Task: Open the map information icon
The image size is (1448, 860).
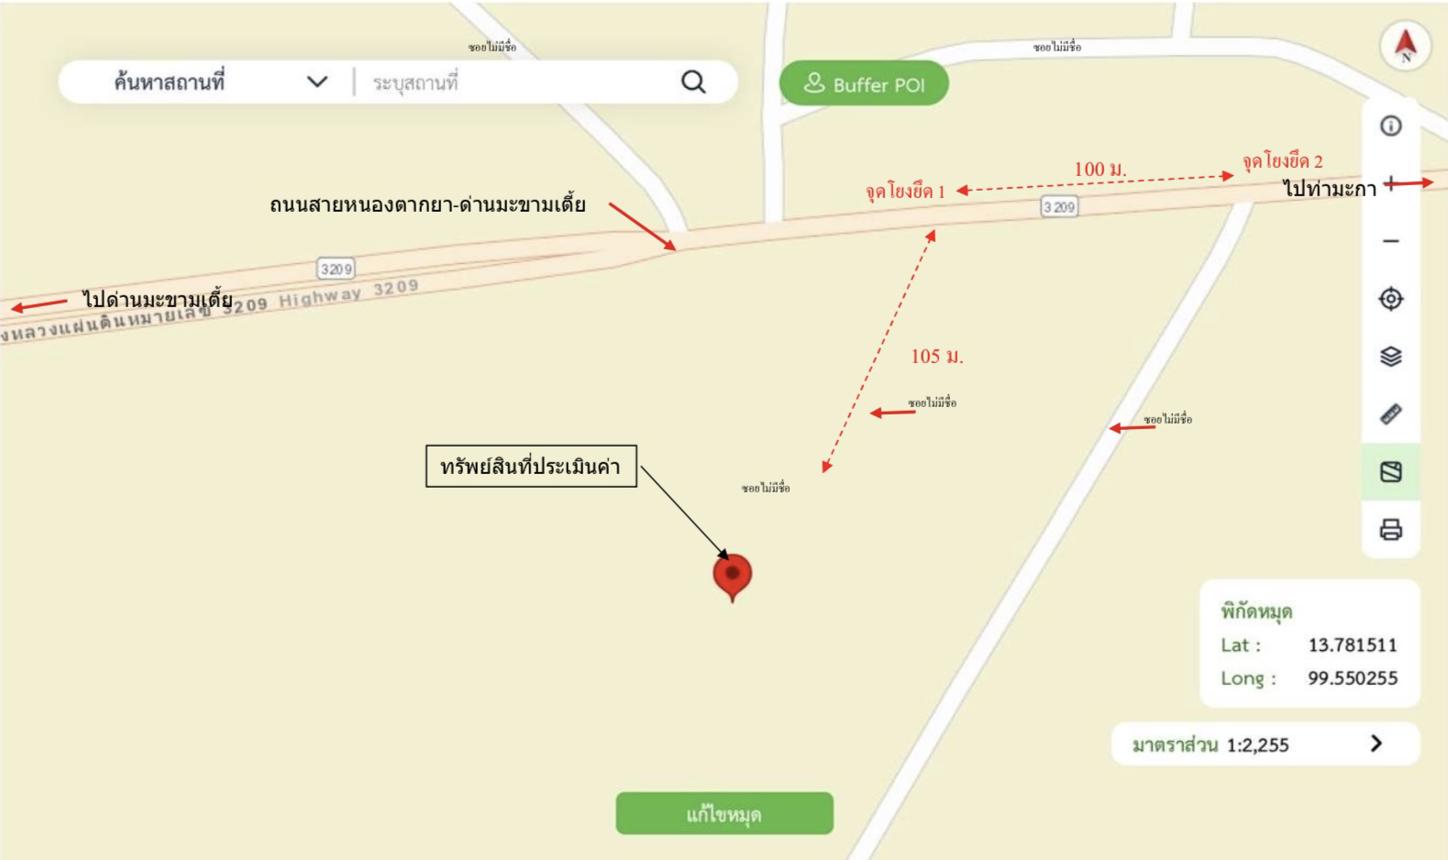Action: pos(1391,126)
